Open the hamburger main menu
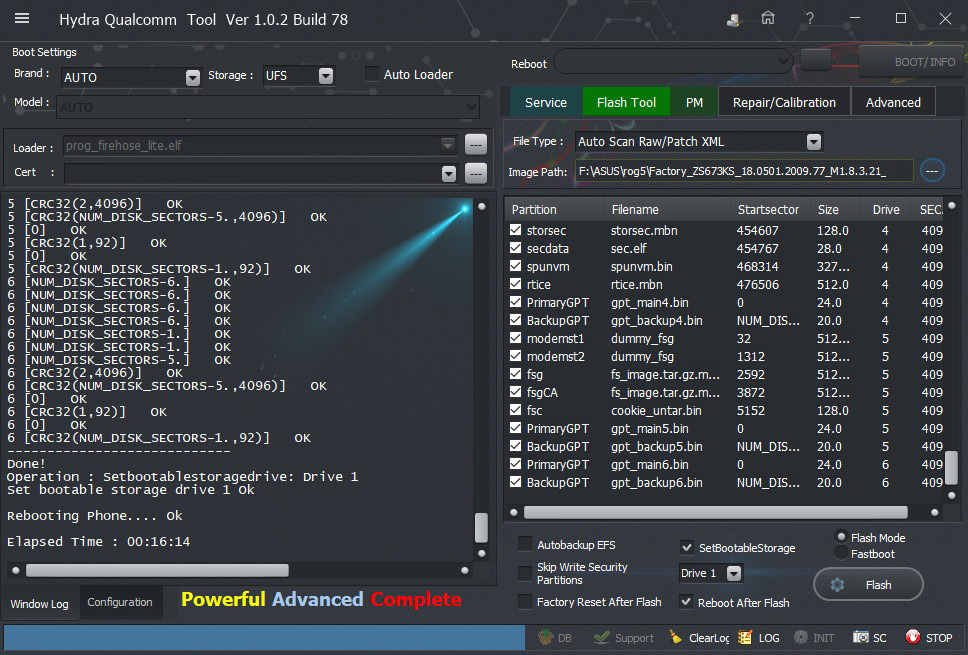 tap(22, 19)
